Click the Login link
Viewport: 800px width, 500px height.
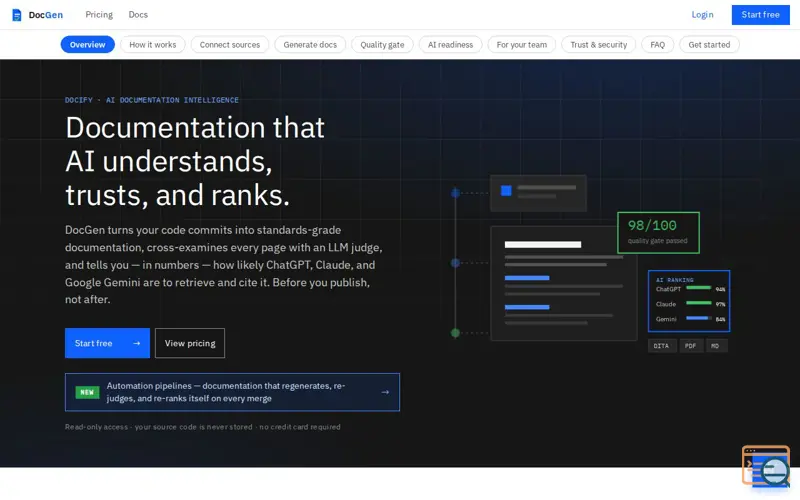pos(703,15)
